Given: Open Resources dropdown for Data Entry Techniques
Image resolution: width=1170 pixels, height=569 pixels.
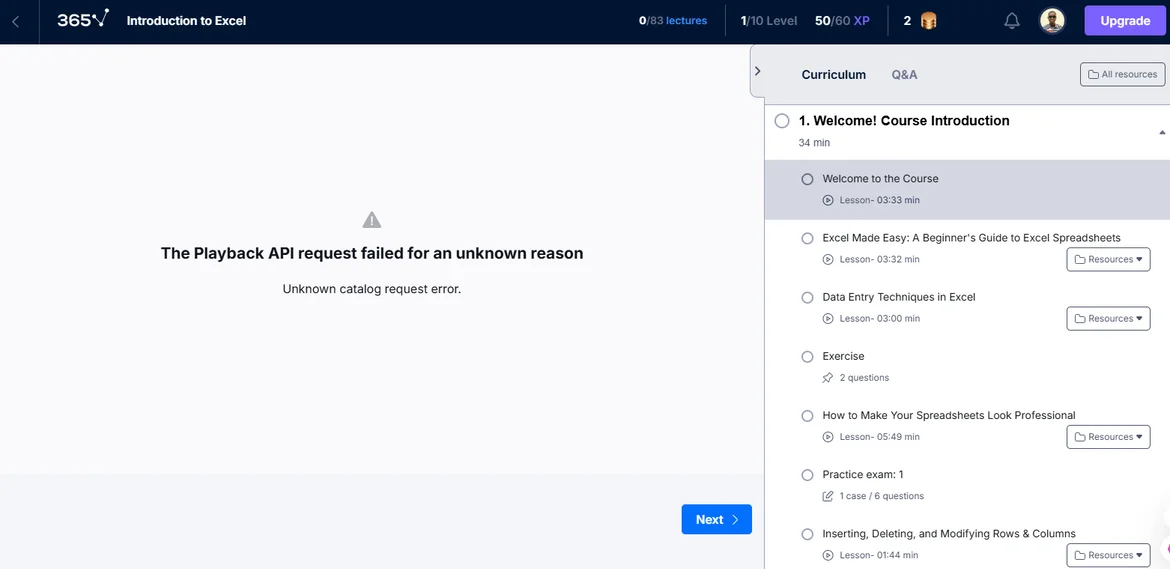Looking at the screenshot, I should (1108, 318).
